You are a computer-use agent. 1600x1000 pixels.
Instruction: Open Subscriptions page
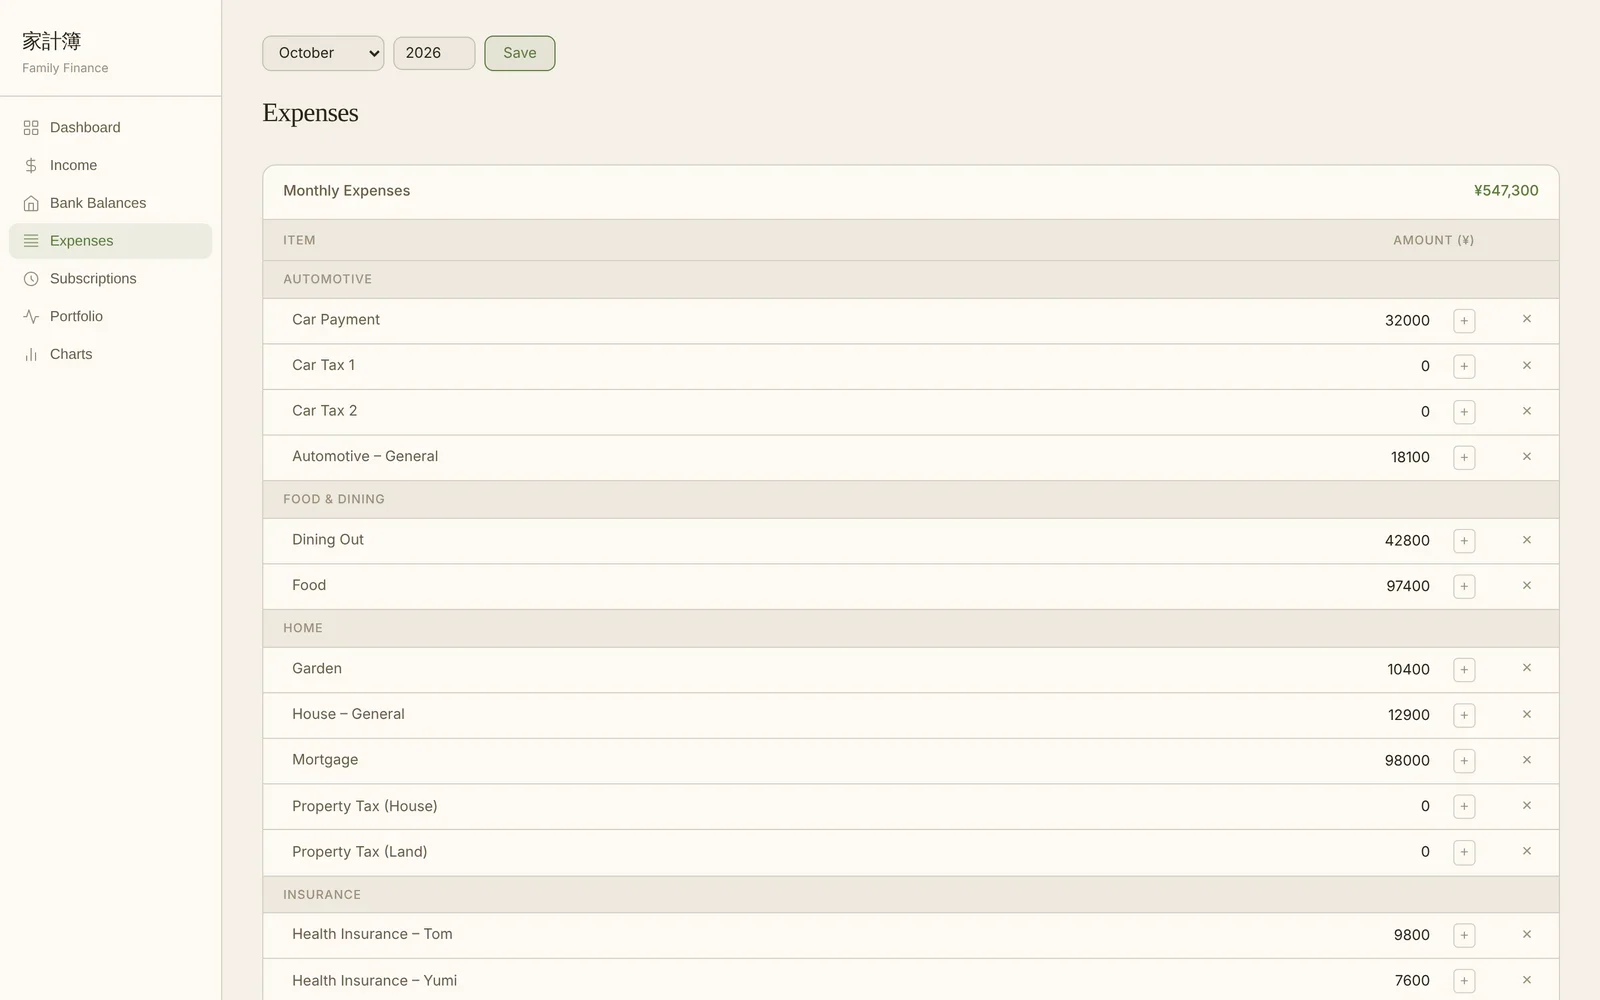(110, 279)
